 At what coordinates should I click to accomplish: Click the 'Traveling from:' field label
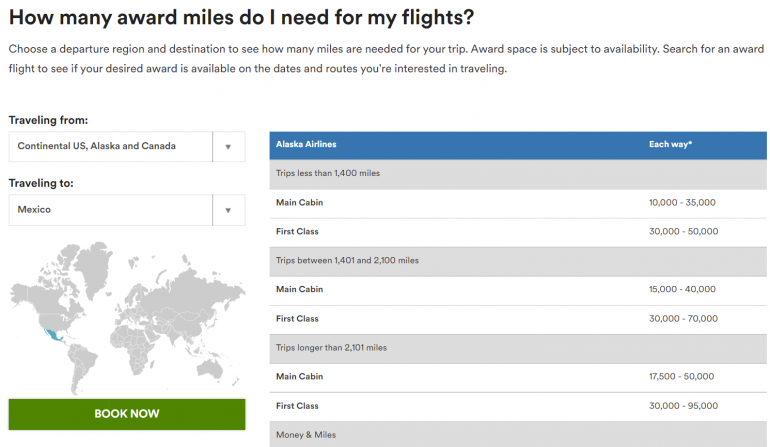[x=55, y=120]
